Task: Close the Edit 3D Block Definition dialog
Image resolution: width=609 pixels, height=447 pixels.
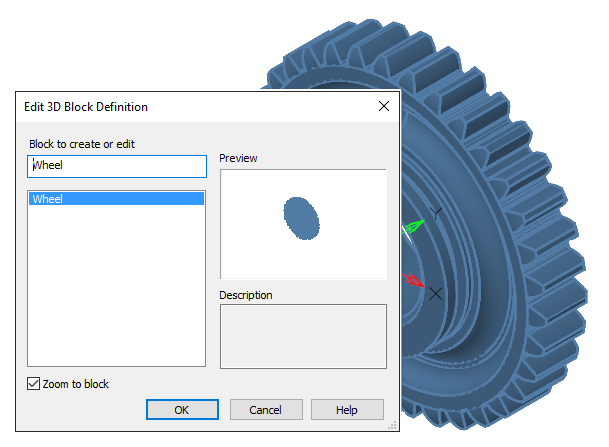Action: coord(383,106)
